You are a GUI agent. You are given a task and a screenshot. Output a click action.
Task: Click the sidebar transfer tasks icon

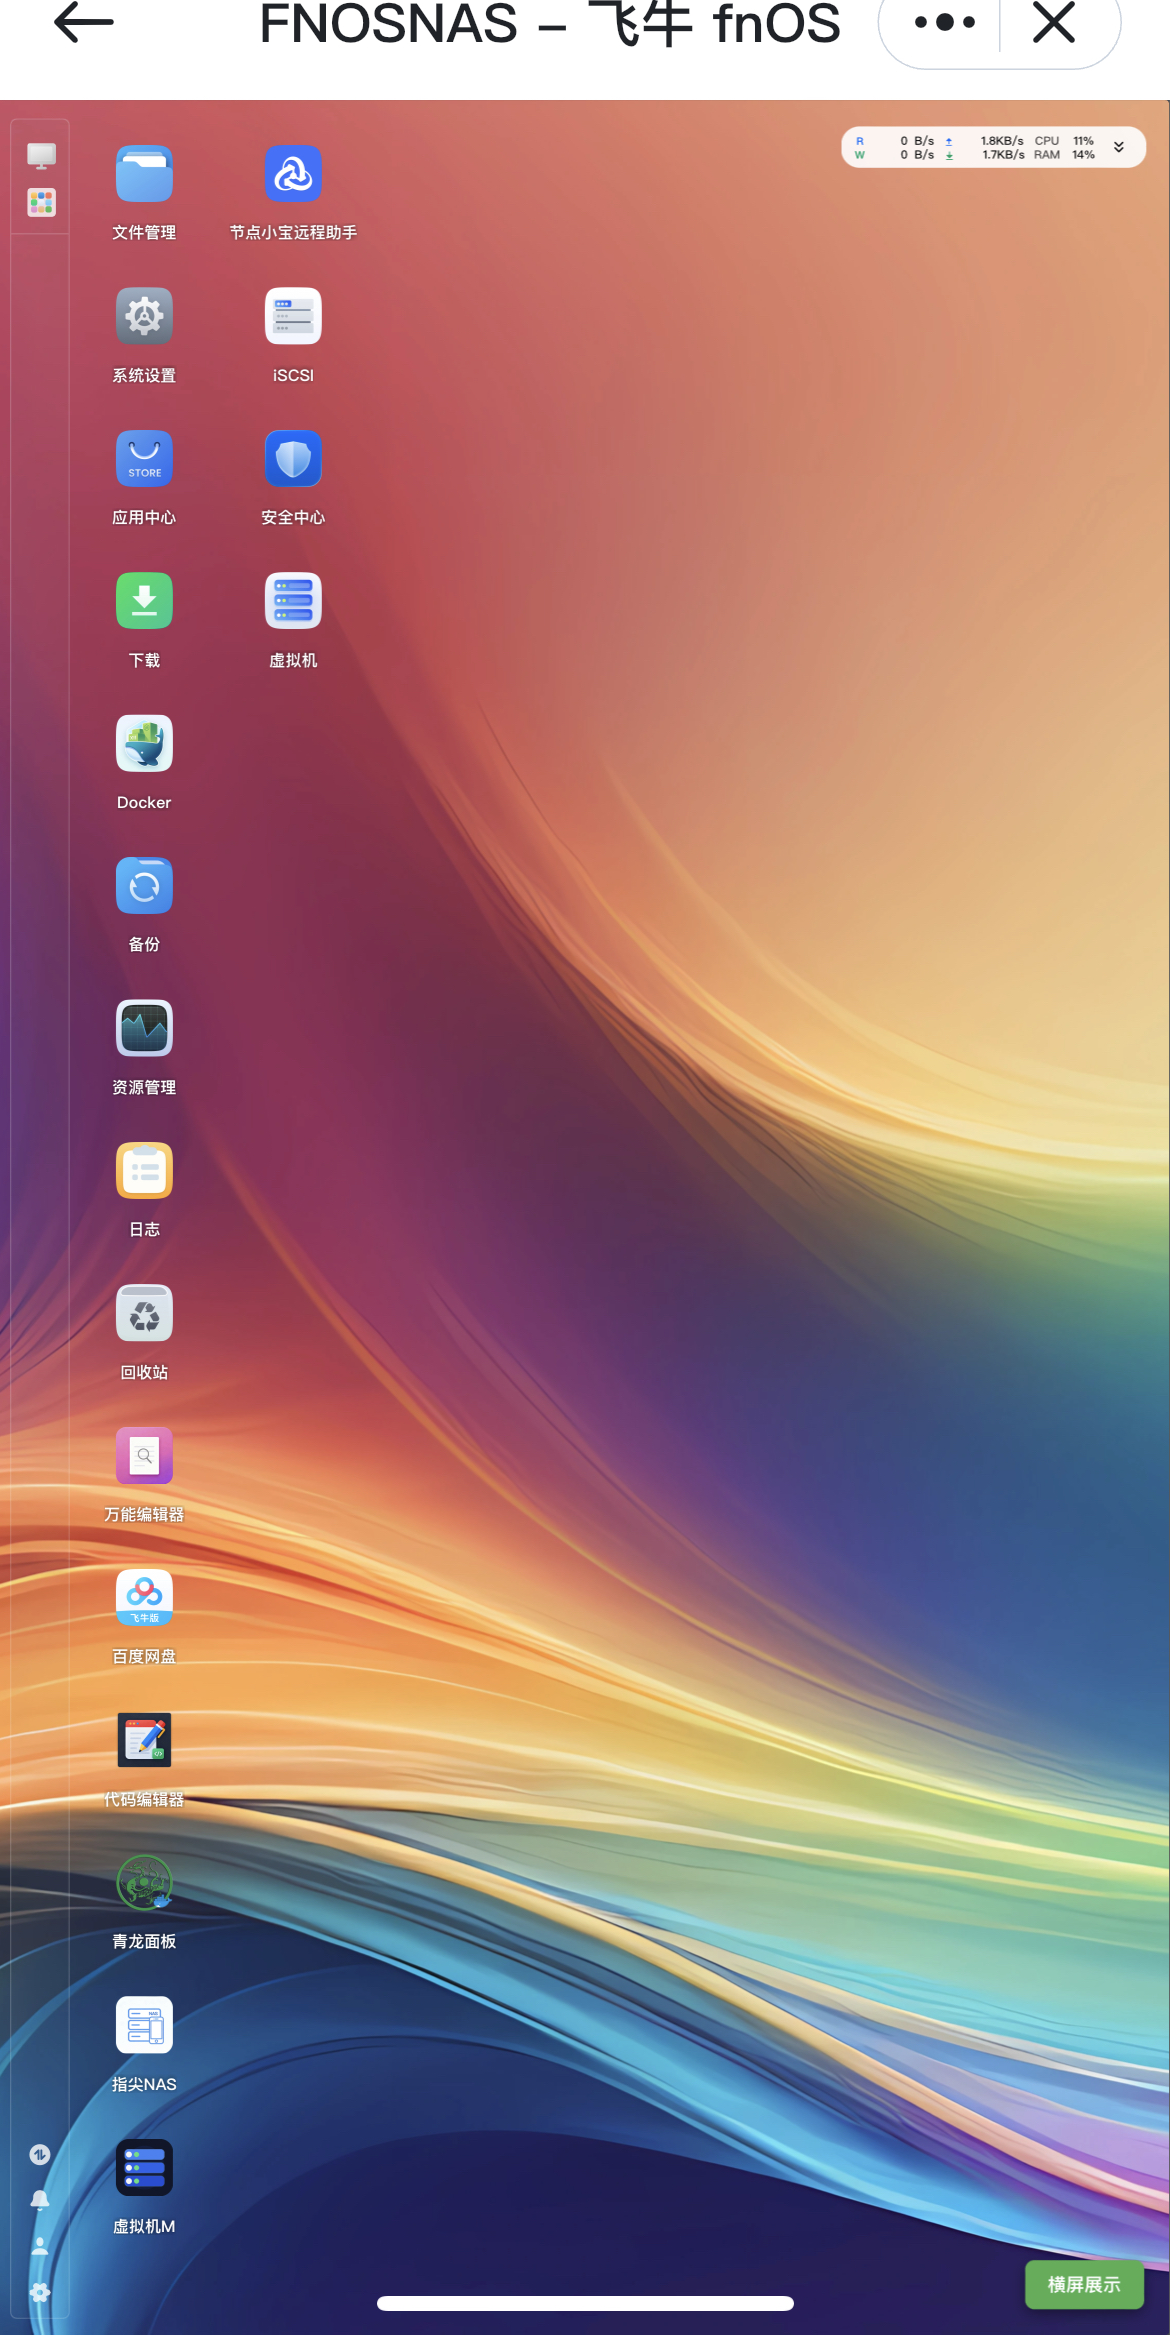(x=40, y=2154)
